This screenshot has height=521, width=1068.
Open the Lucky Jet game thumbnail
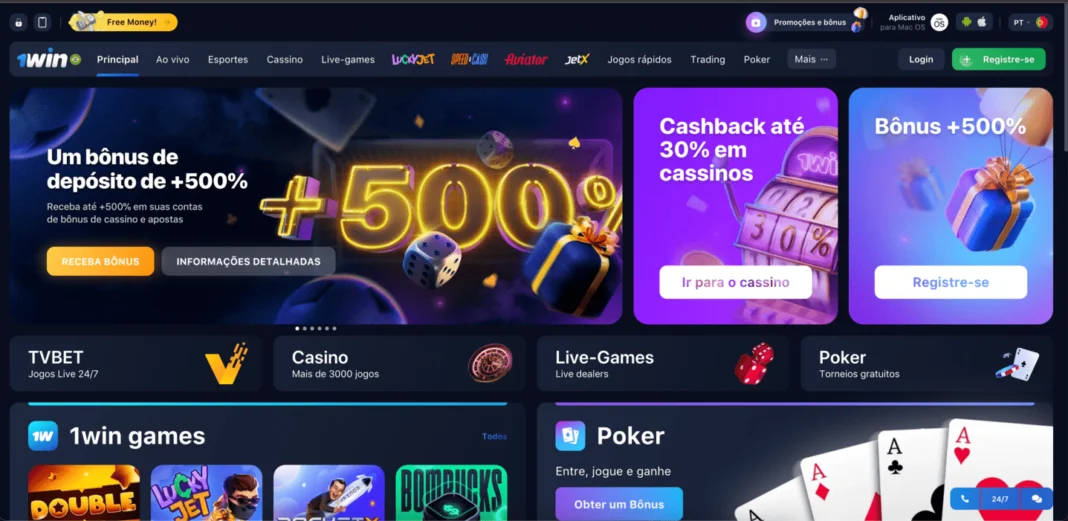[206, 492]
